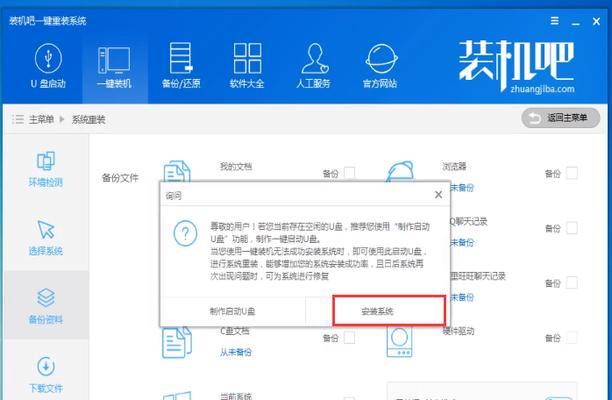The height and width of the screenshot is (400, 612).
Task: Click 系统重装 breadcrumb text
Action: pos(89,119)
